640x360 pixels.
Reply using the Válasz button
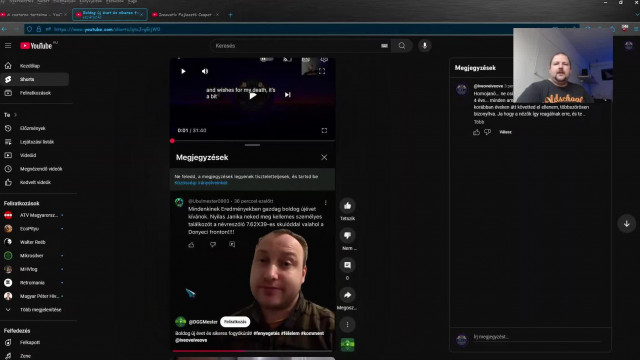(505, 132)
